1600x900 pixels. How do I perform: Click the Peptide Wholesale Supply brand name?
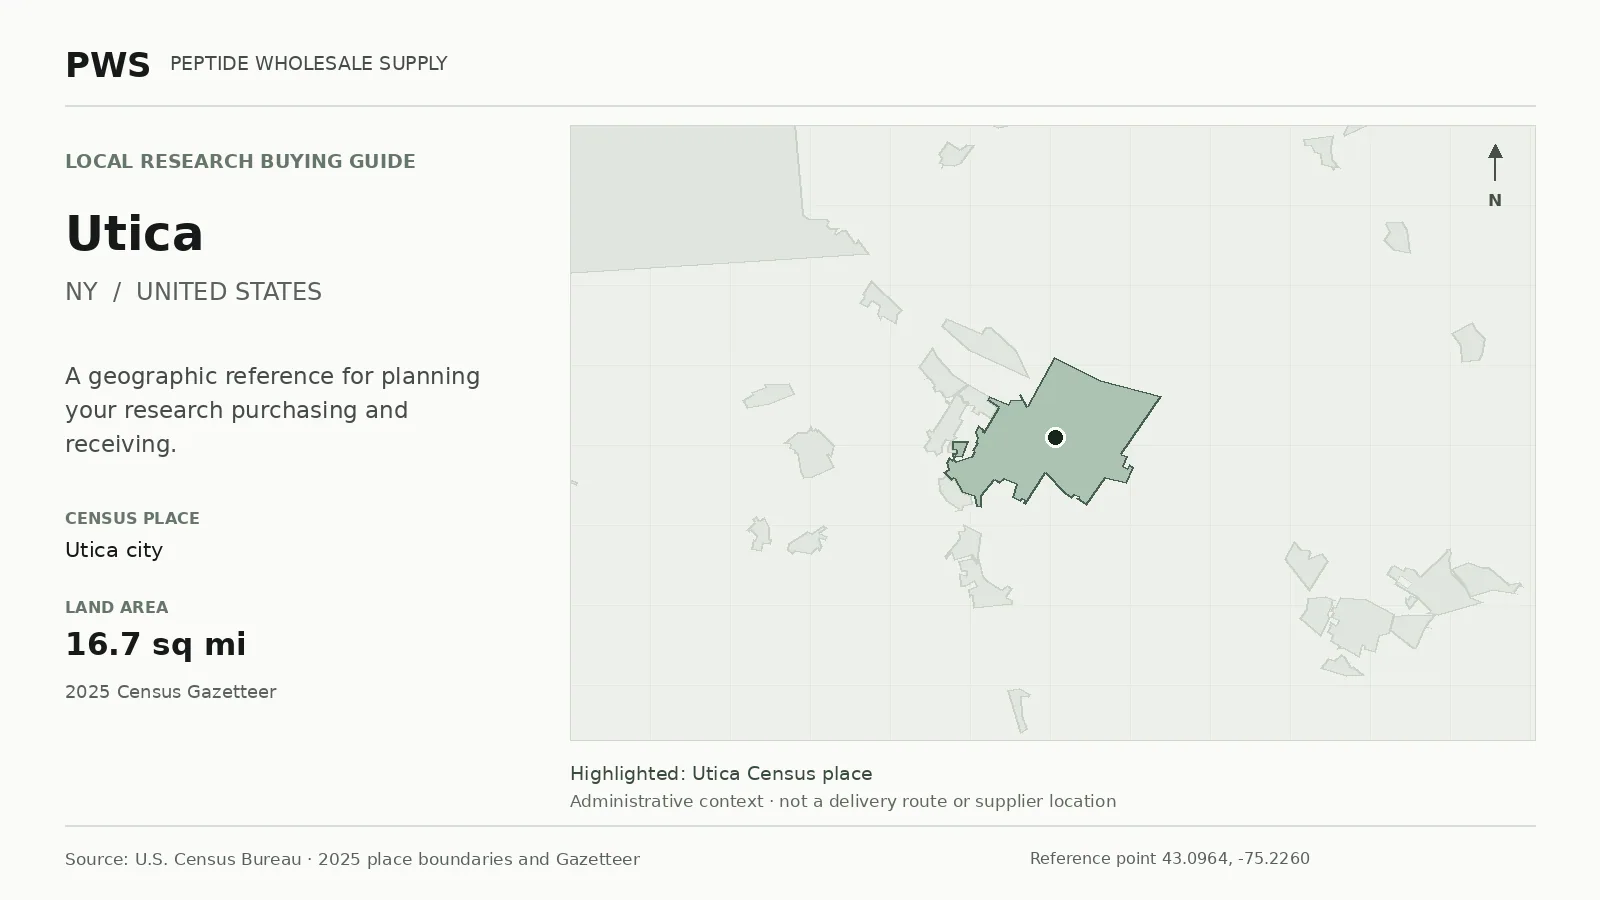tap(308, 63)
